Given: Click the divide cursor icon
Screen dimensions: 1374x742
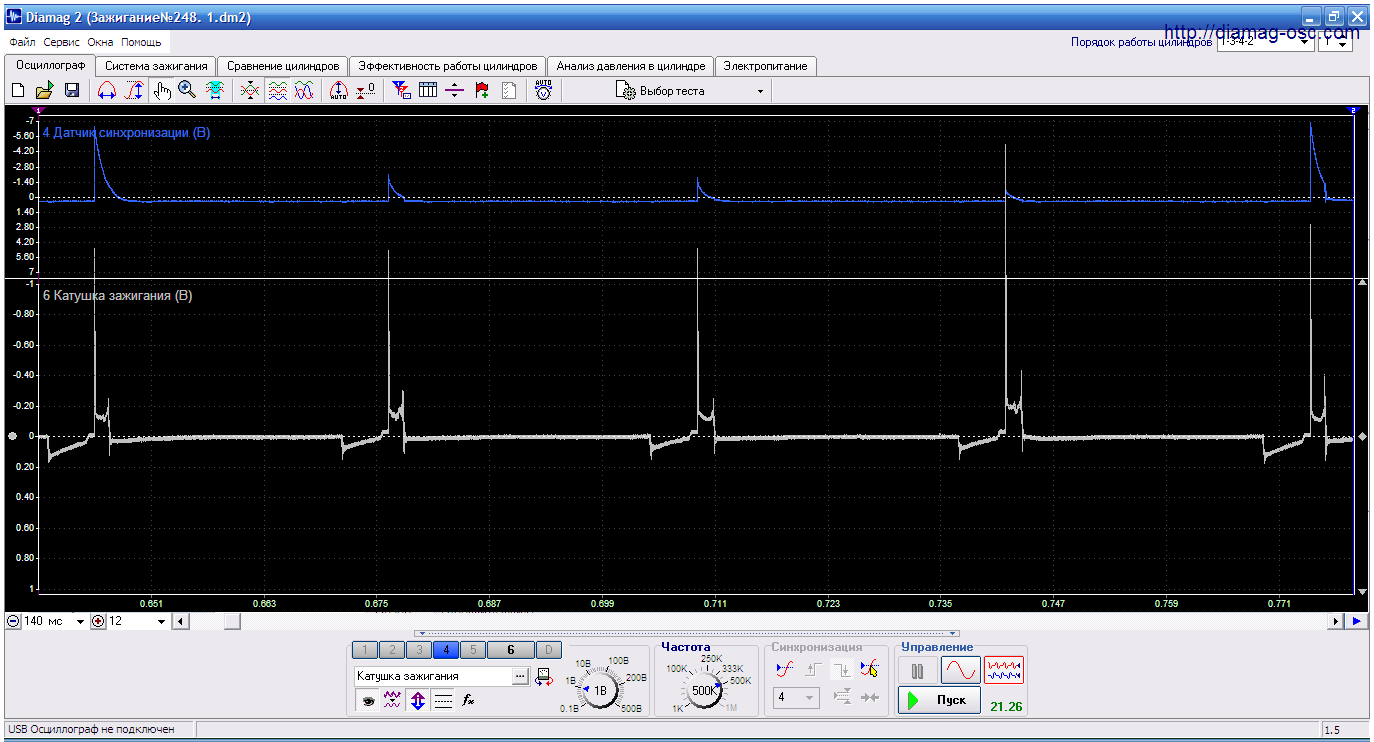Looking at the screenshot, I should click(455, 91).
